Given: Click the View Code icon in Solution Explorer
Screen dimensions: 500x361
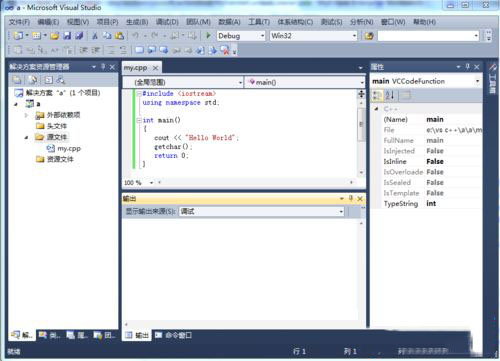Looking at the screenshot, I should click(x=49, y=80).
